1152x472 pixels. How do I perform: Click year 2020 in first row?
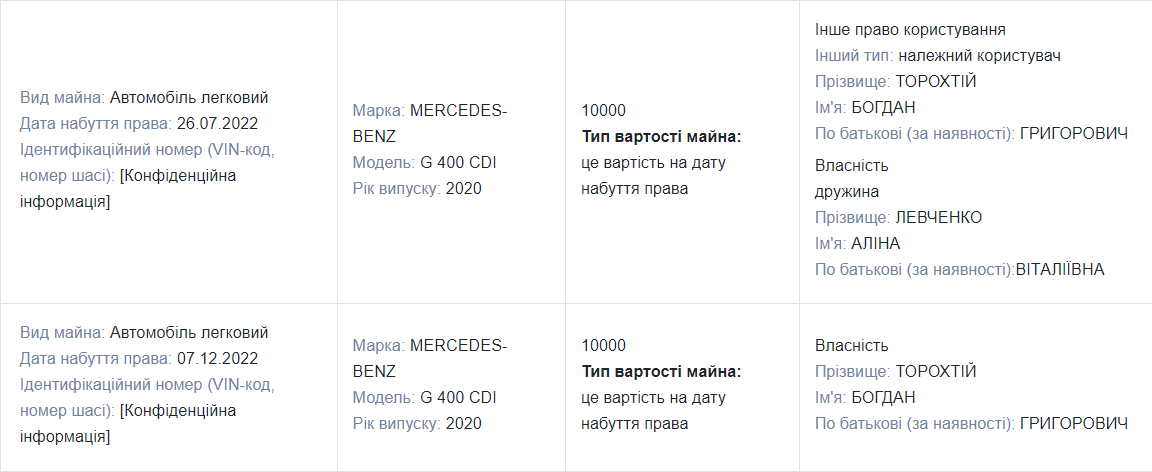(464, 189)
